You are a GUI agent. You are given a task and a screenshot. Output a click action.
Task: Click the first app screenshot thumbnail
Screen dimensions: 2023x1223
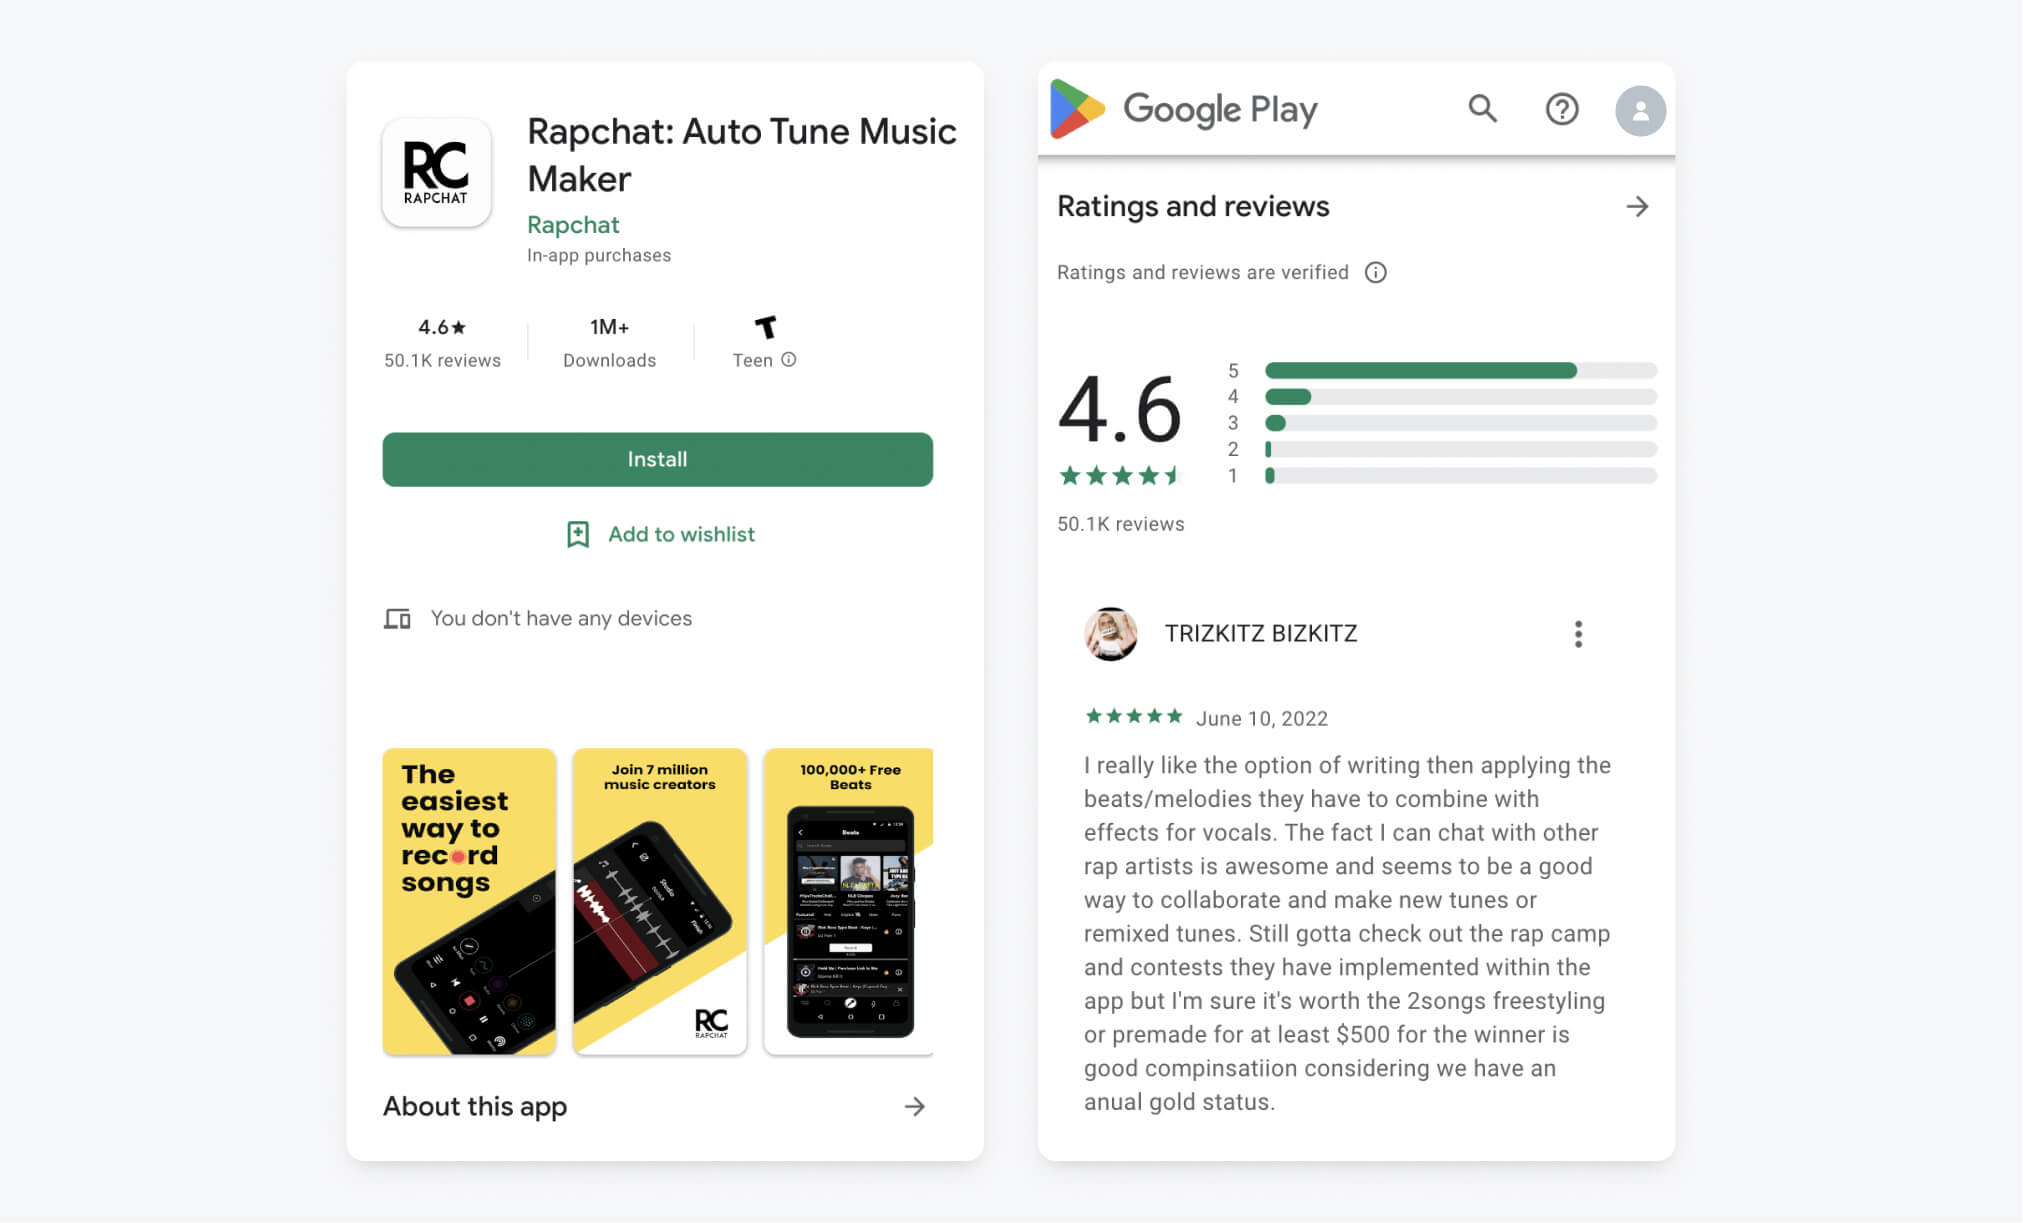tap(468, 902)
